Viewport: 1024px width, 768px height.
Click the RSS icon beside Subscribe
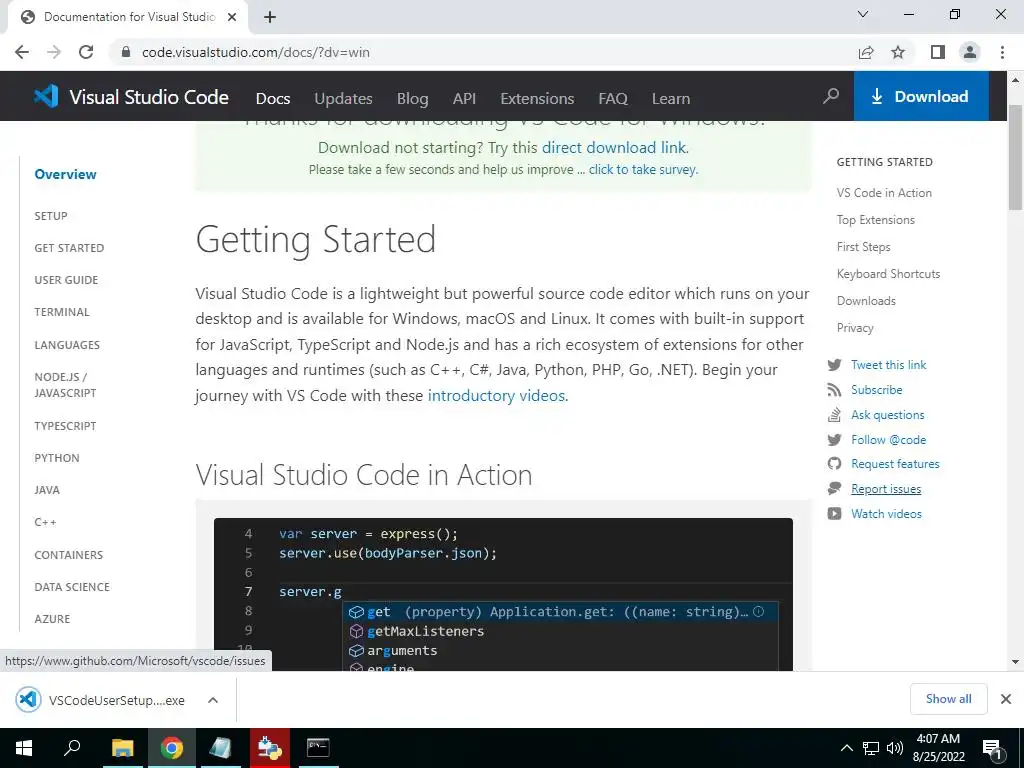coord(835,390)
